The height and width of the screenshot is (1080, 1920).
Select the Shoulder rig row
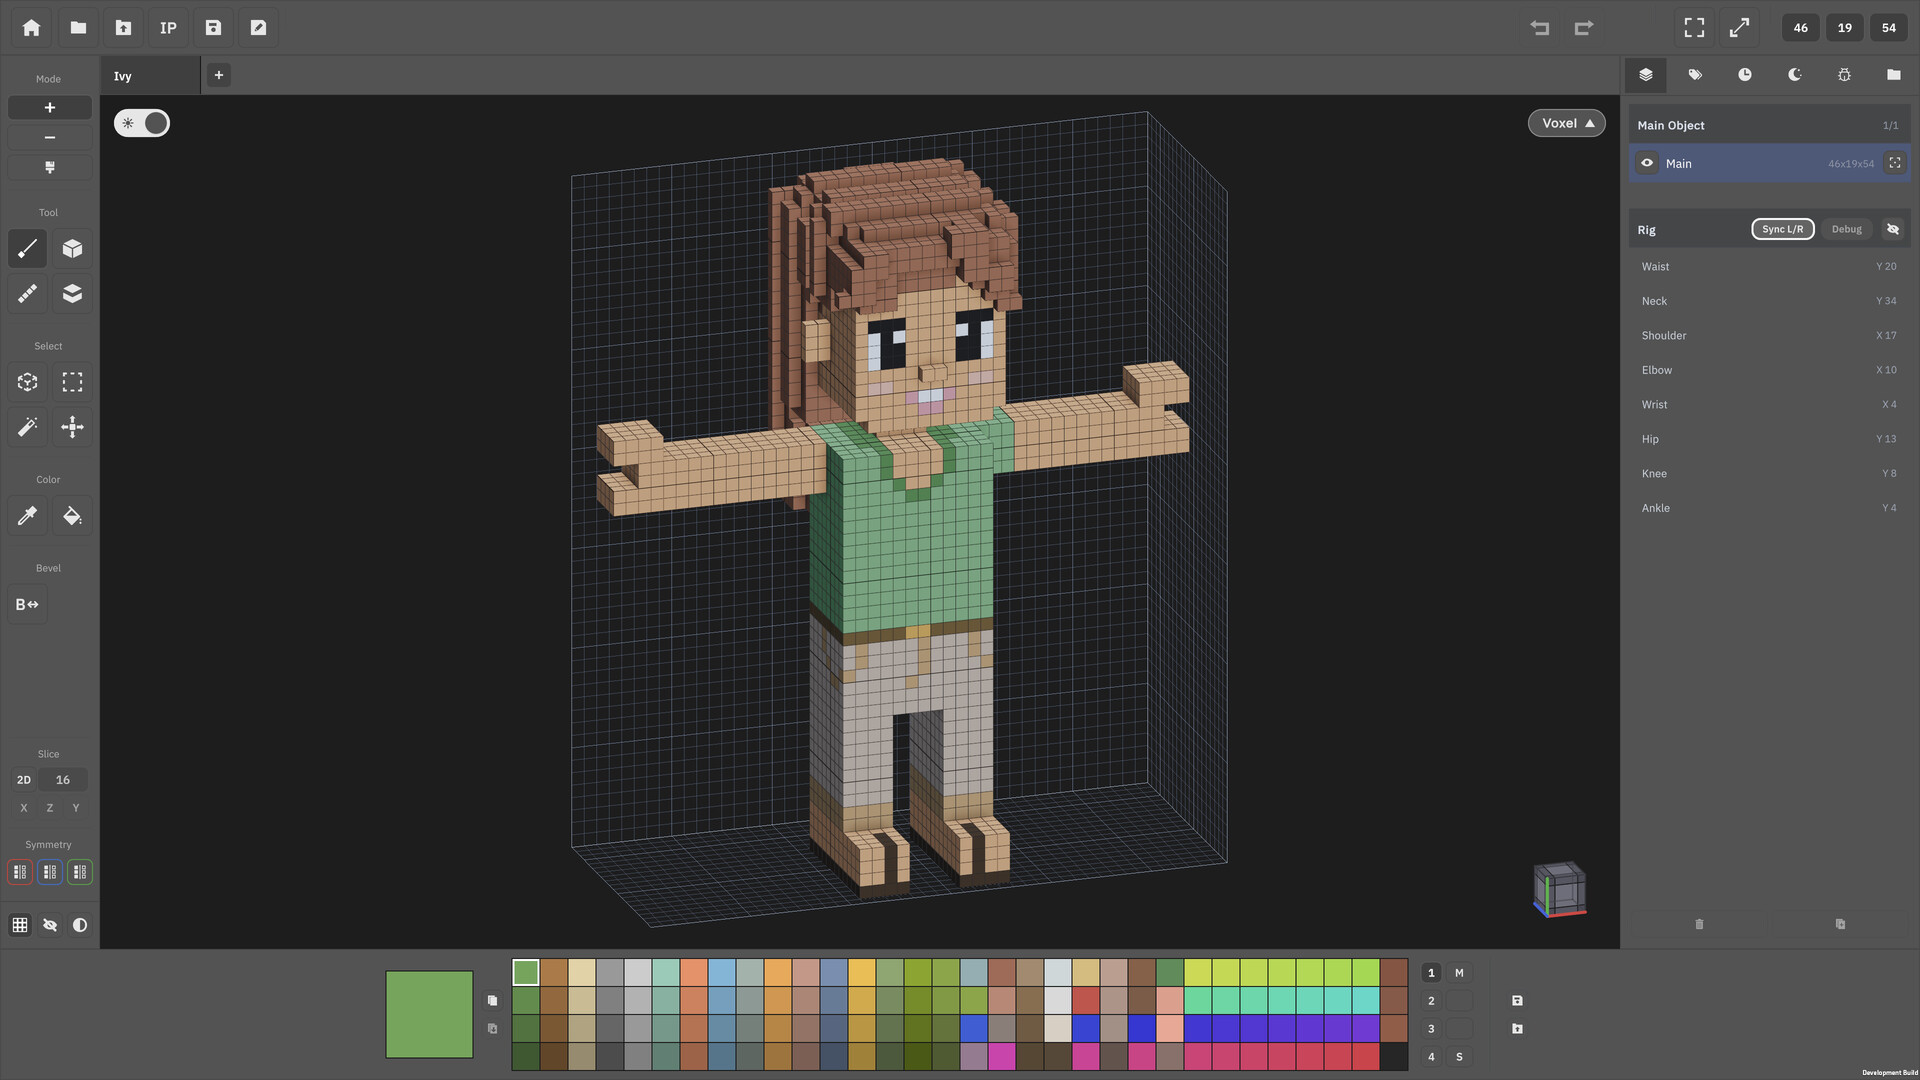1769,336
